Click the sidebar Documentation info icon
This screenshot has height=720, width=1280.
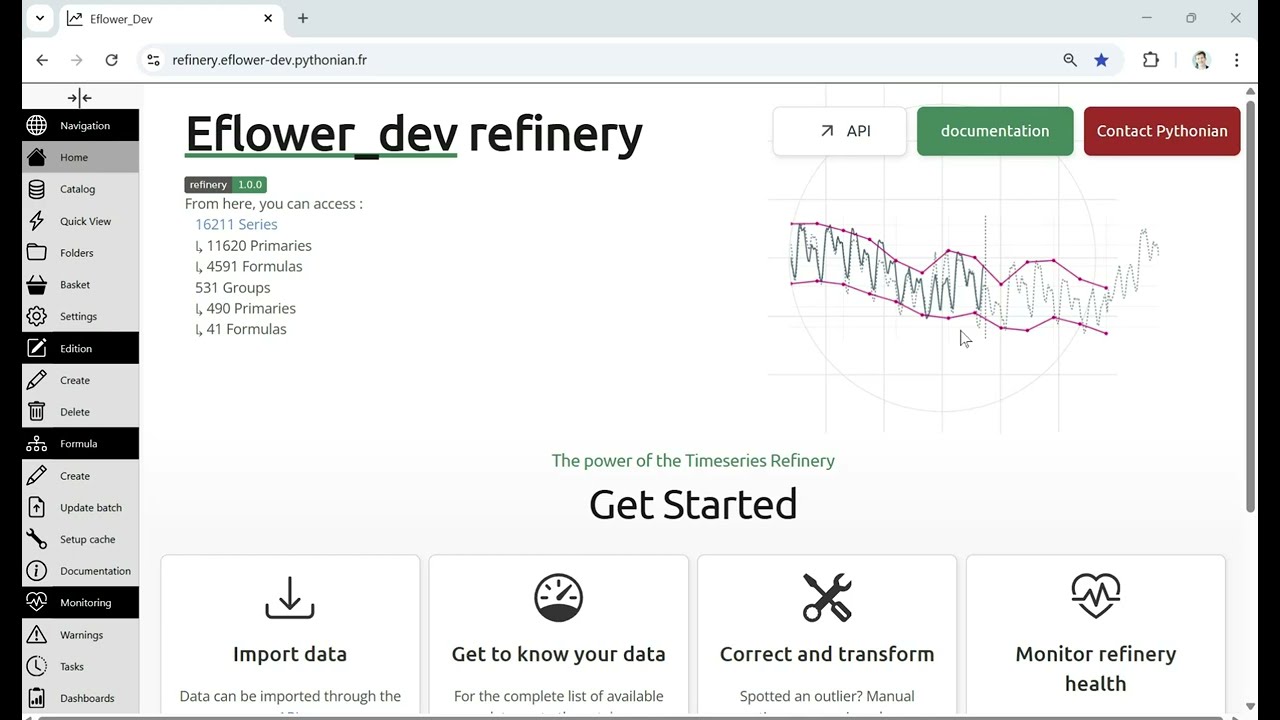[x=37, y=571]
